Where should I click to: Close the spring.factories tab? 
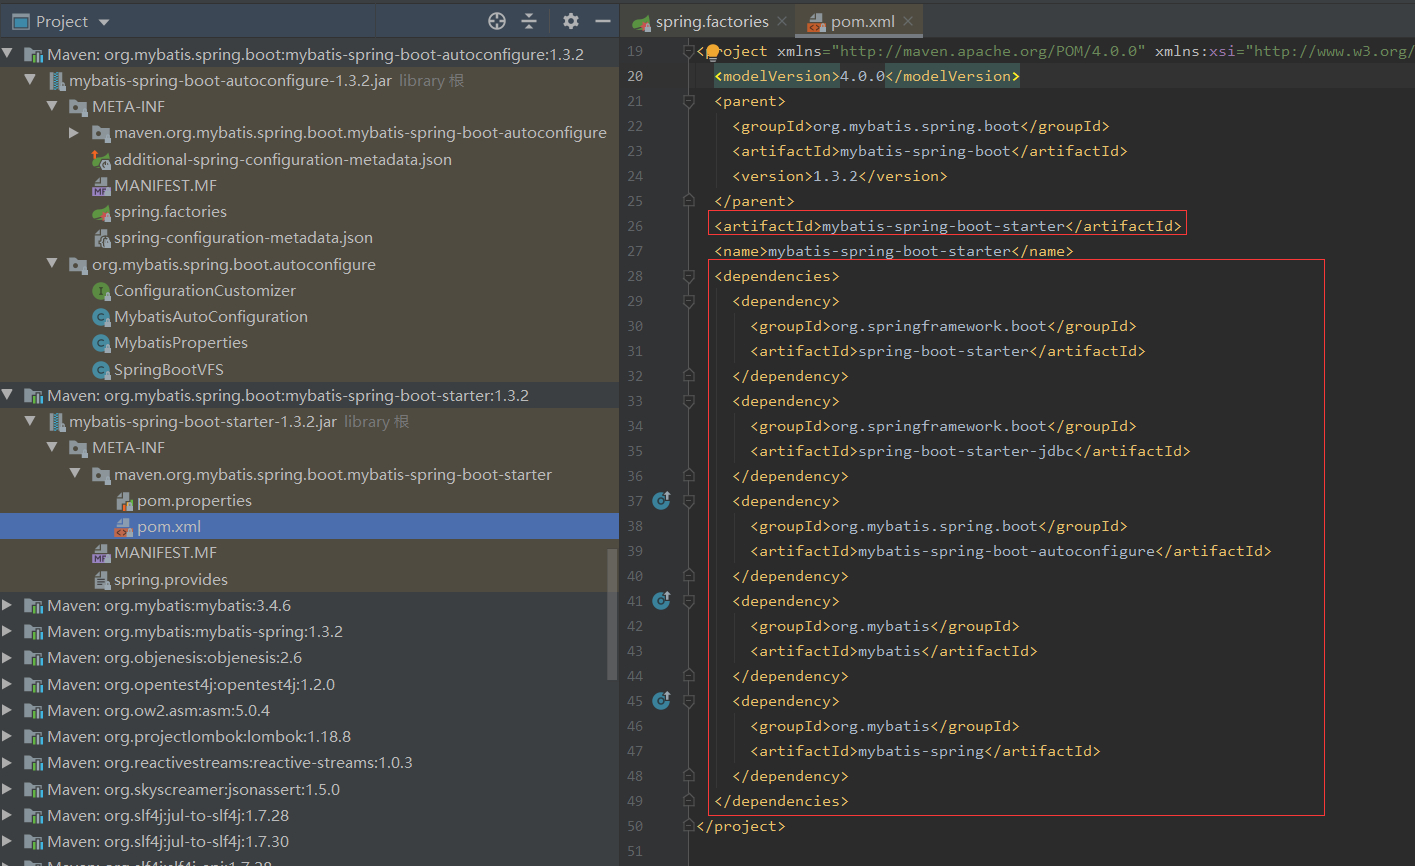782,19
